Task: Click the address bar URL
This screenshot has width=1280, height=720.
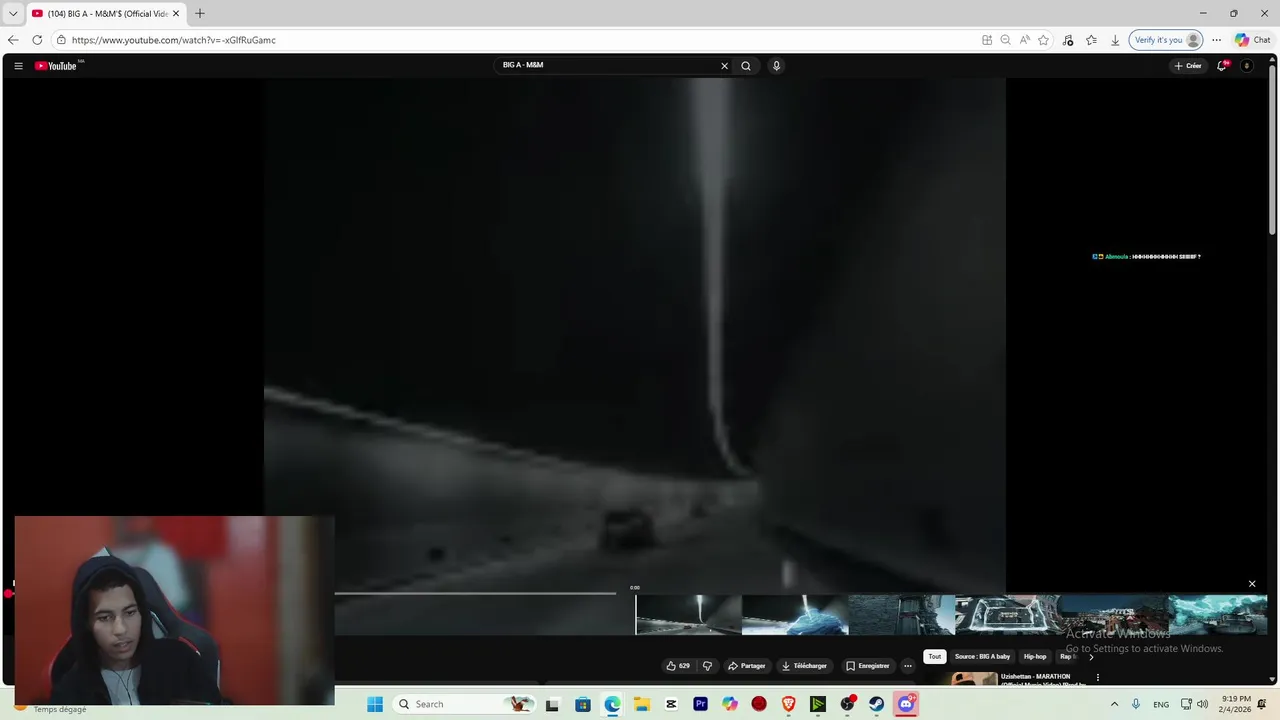Action: [x=173, y=40]
